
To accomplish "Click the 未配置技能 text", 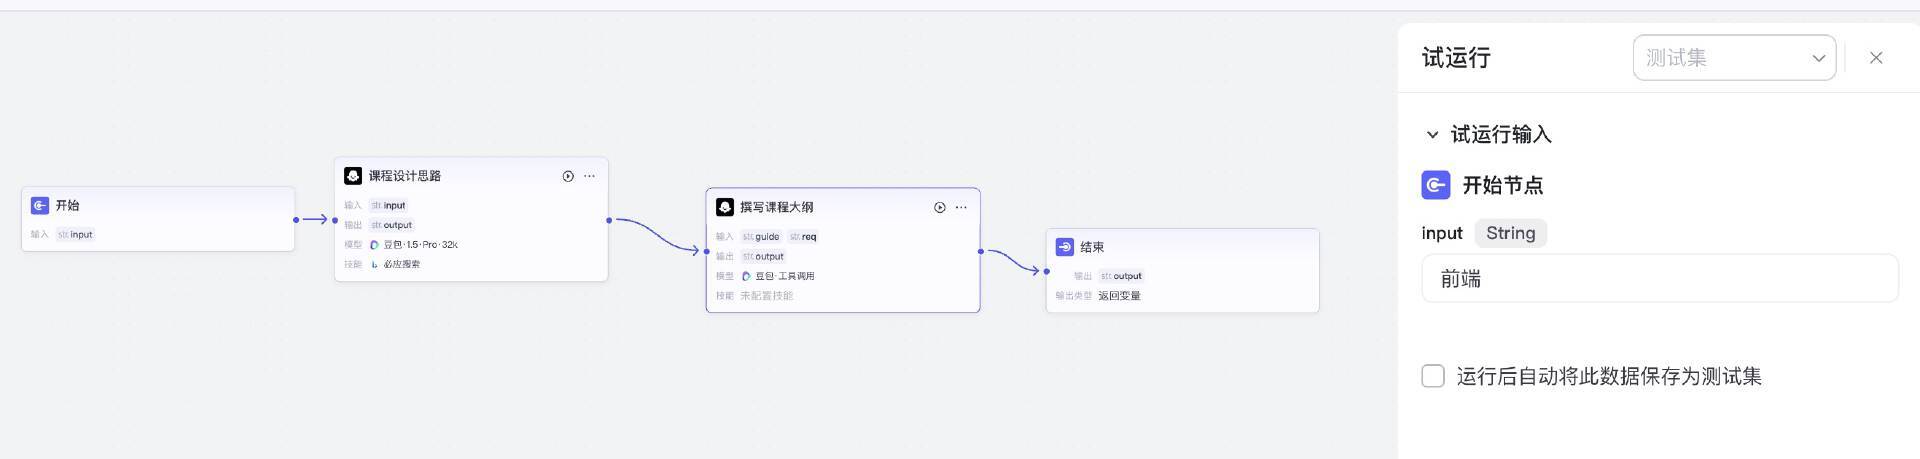I will click(766, 296).
